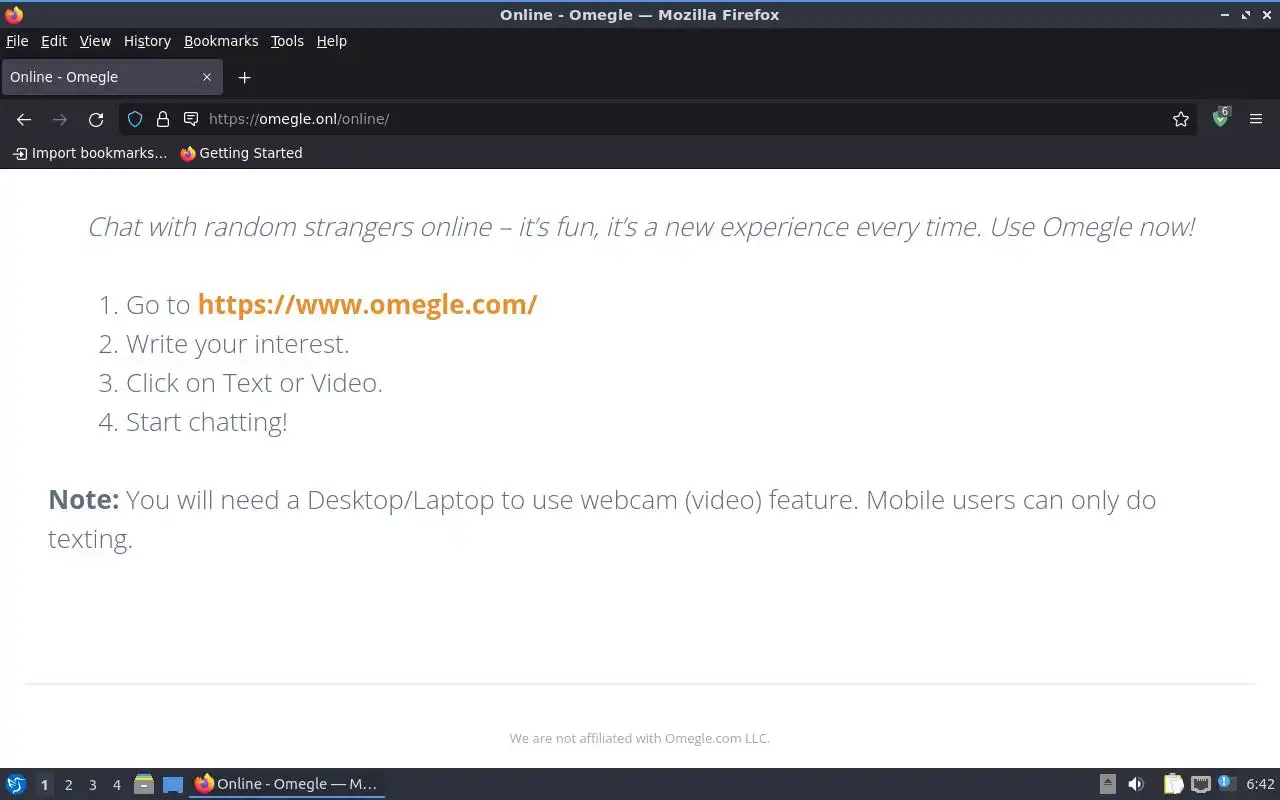Reload the current page

click(96, 119)
